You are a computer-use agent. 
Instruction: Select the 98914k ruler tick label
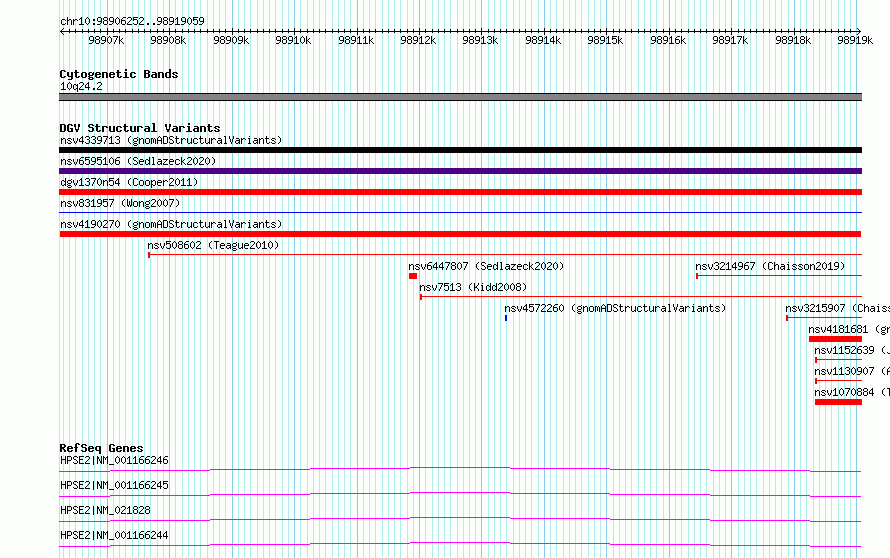[x=543, y=40]
